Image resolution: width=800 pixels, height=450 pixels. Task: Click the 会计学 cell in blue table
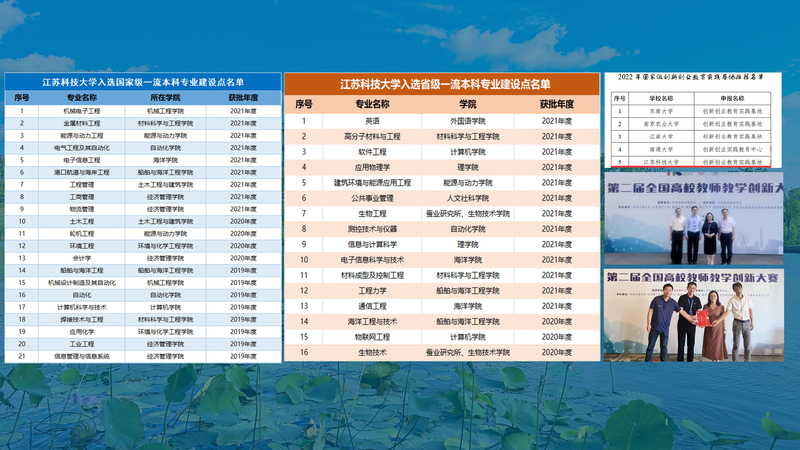click(x=82, y=257)
